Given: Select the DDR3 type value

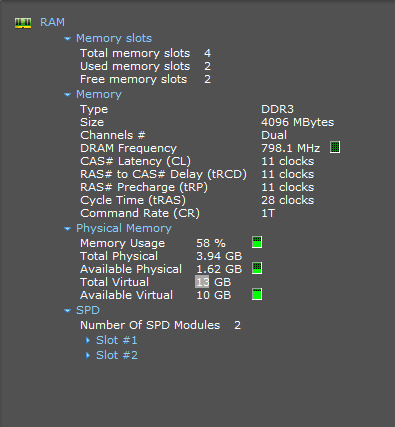Looking at the screenshot, I should (277, 109).
